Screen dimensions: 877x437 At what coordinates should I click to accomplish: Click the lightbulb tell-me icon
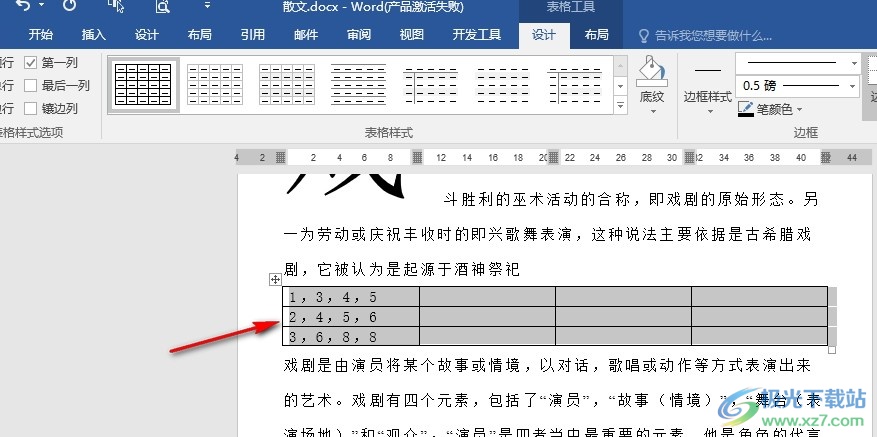[644, 36]
